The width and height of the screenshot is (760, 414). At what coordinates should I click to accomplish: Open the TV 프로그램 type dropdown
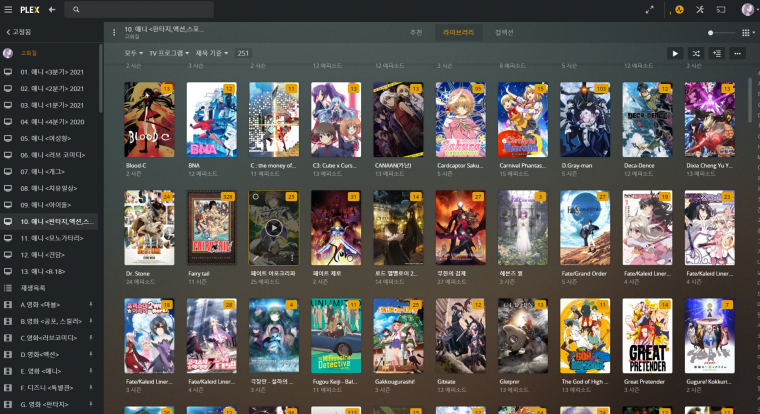click(x=169, y=53)
